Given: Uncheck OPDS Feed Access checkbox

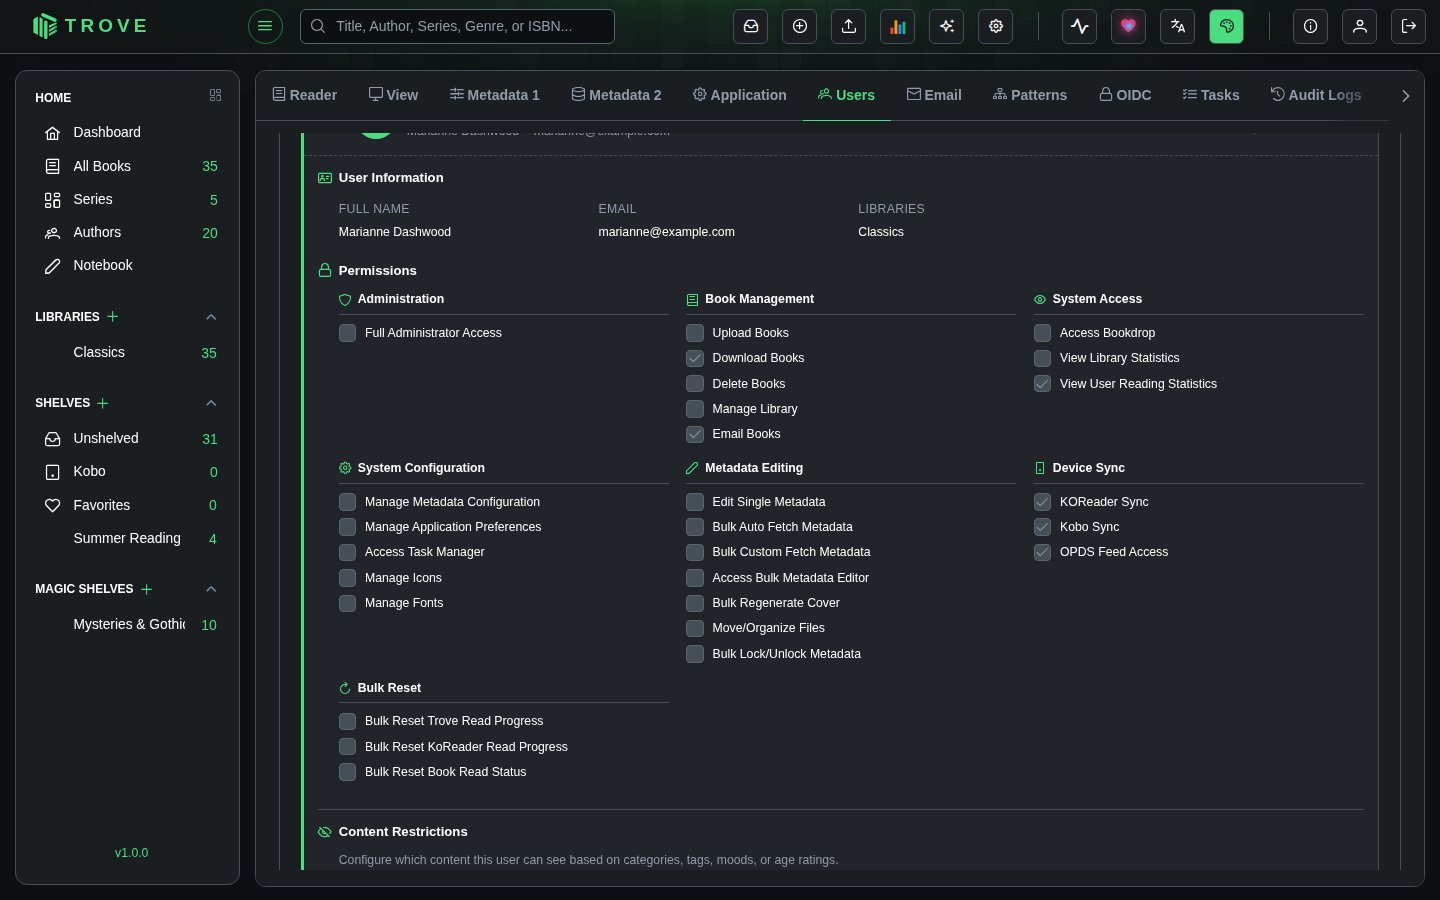Looking at the screenshot, I should [x=1042, y=552].
